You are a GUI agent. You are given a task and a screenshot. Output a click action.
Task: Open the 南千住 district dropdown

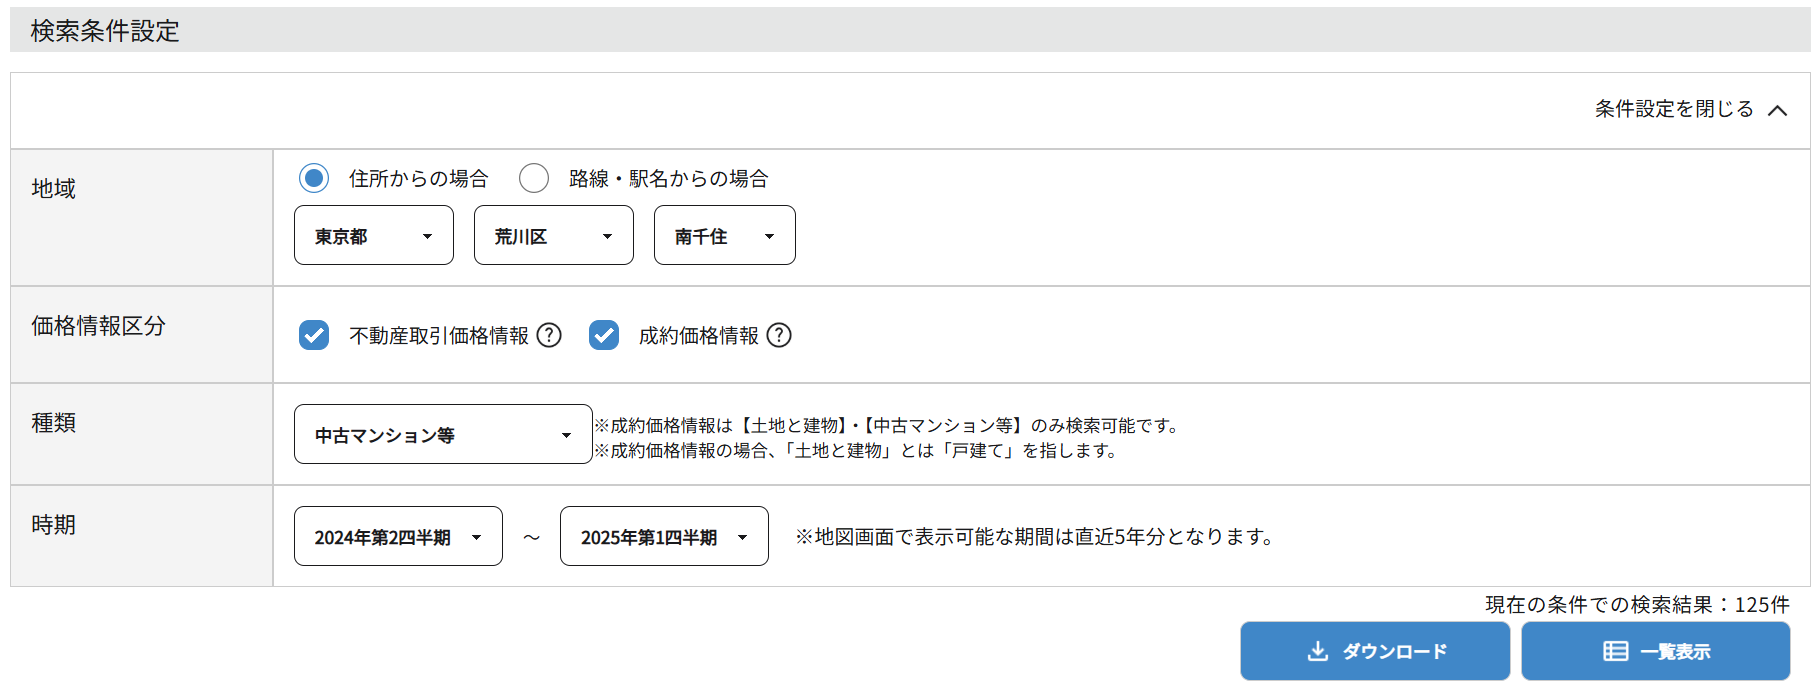724,235
